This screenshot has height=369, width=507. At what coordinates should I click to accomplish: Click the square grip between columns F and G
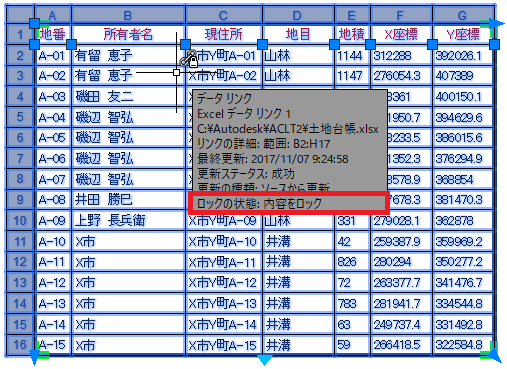coord(432,44)
